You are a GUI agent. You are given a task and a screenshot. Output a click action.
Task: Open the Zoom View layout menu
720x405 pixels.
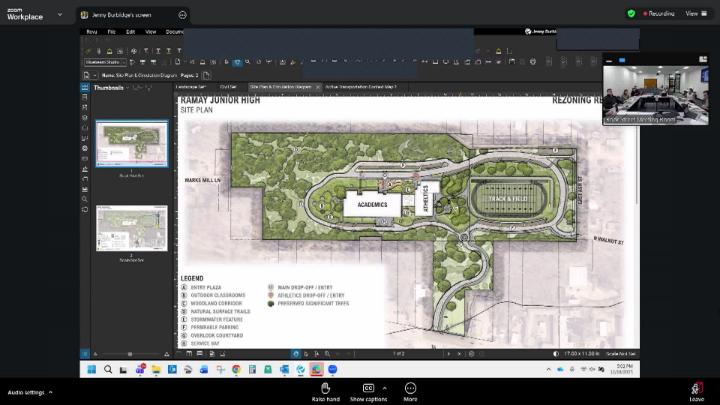(x=691, y=14)
